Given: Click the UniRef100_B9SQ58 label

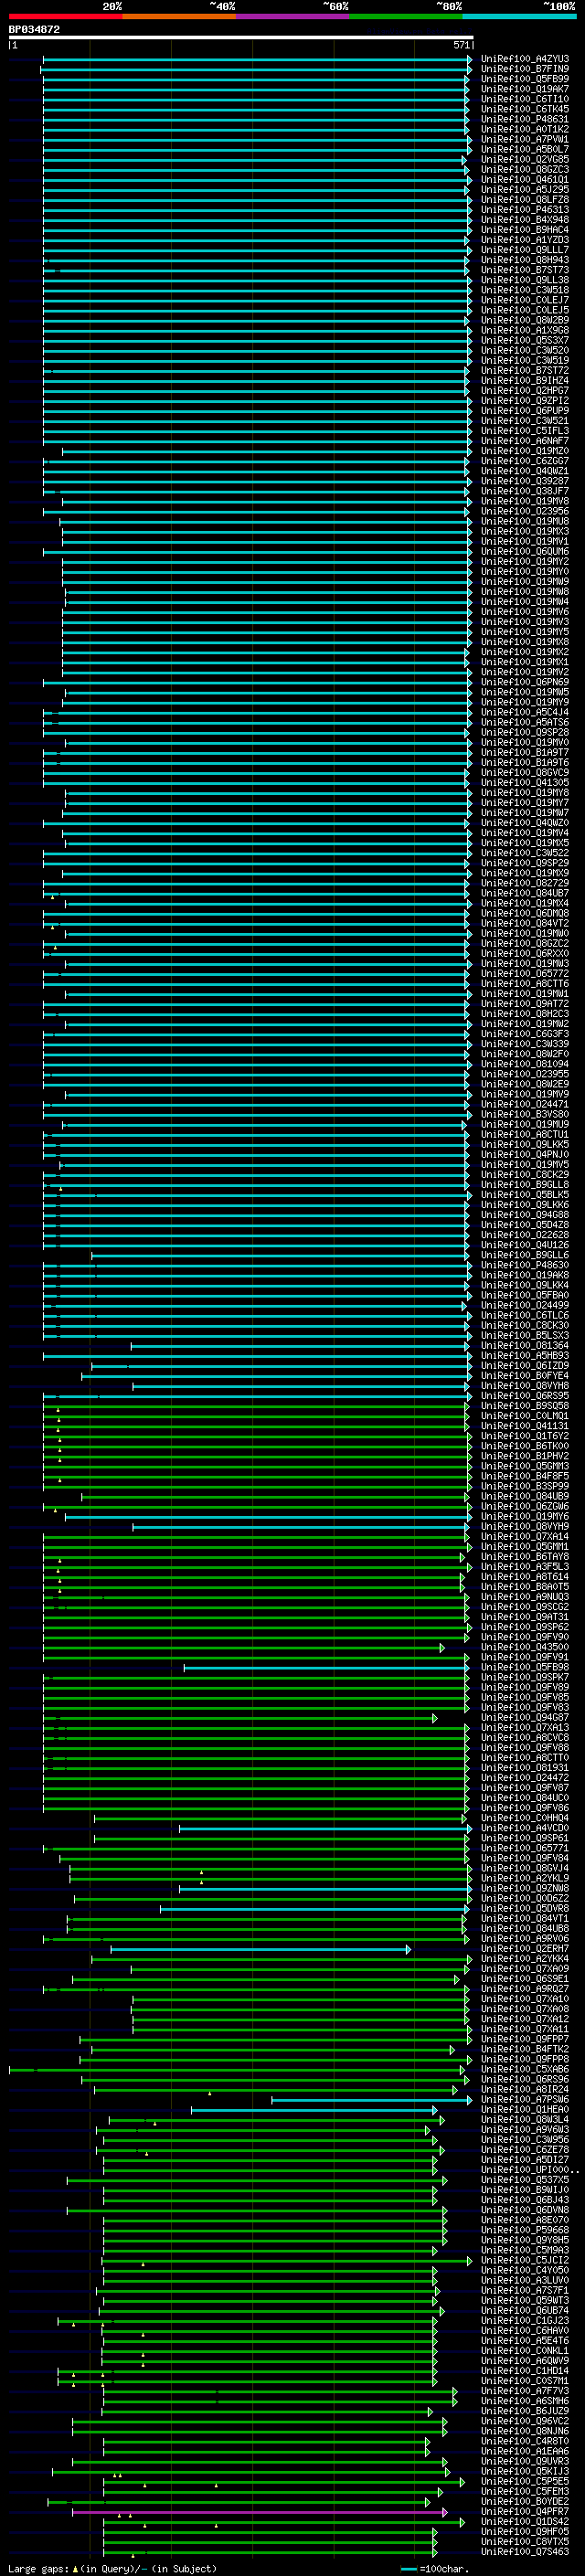Looking at the screenshot, I should coord(524,1406).
